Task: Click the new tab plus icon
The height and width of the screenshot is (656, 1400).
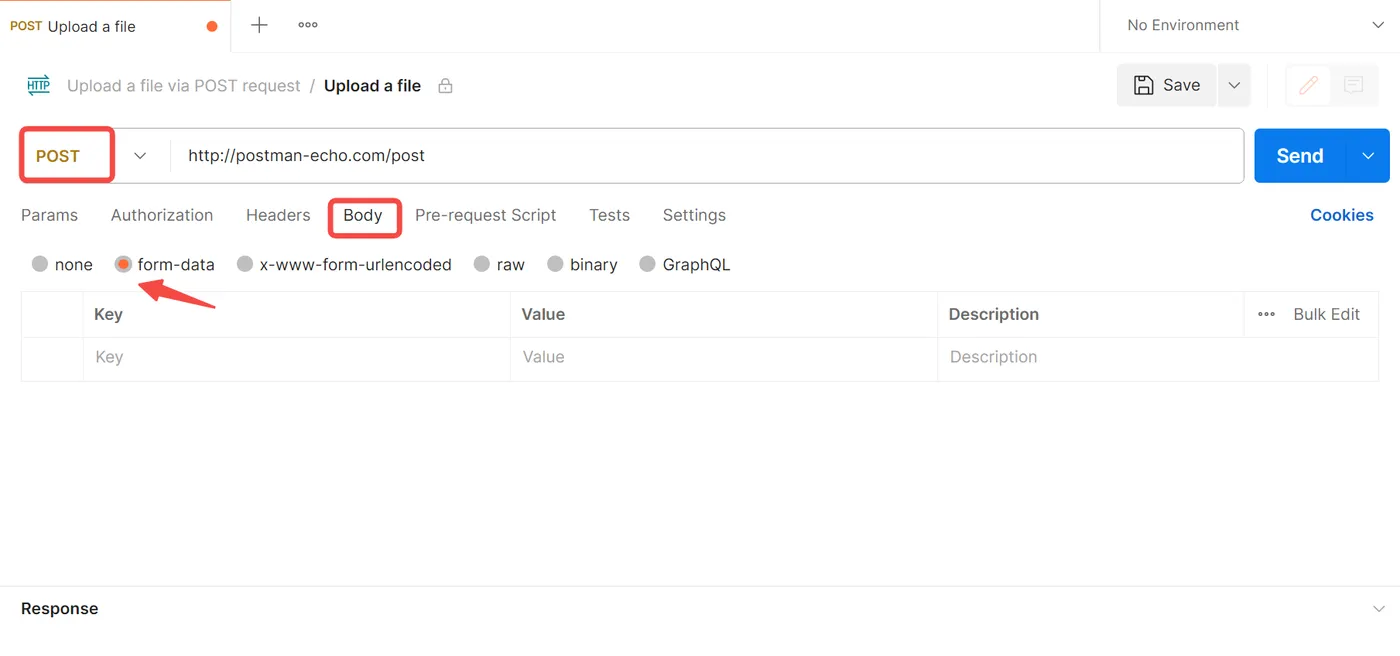Action: (259, 25)
